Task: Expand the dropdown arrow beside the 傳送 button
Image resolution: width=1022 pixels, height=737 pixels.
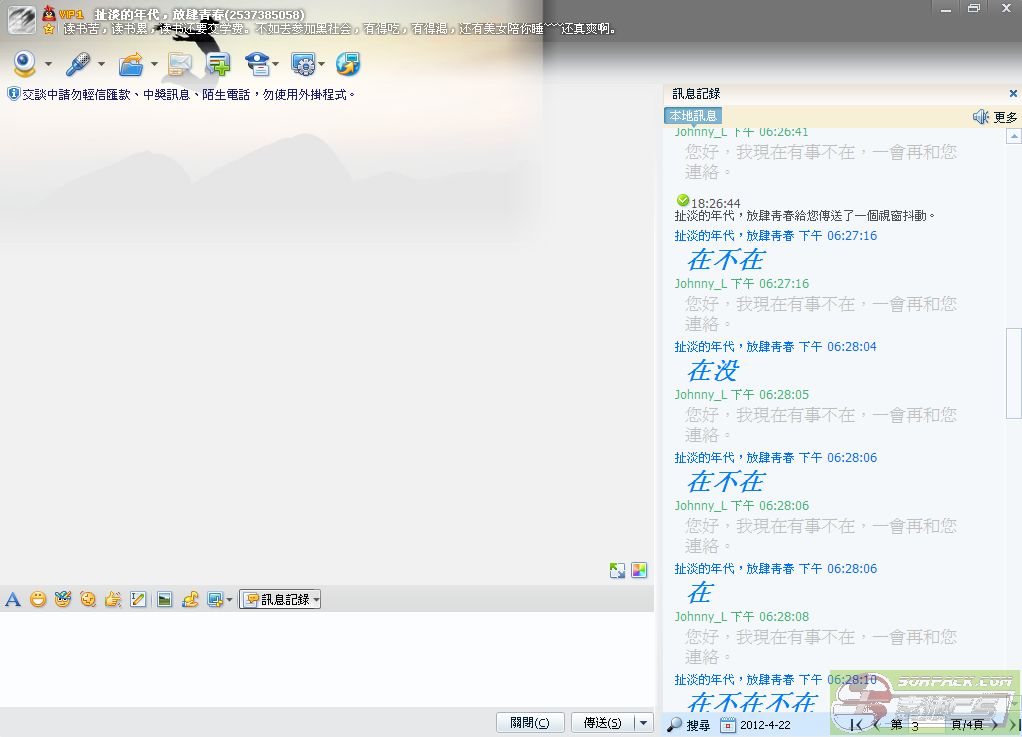Action: pyautogui.click(x=643, y=723)
